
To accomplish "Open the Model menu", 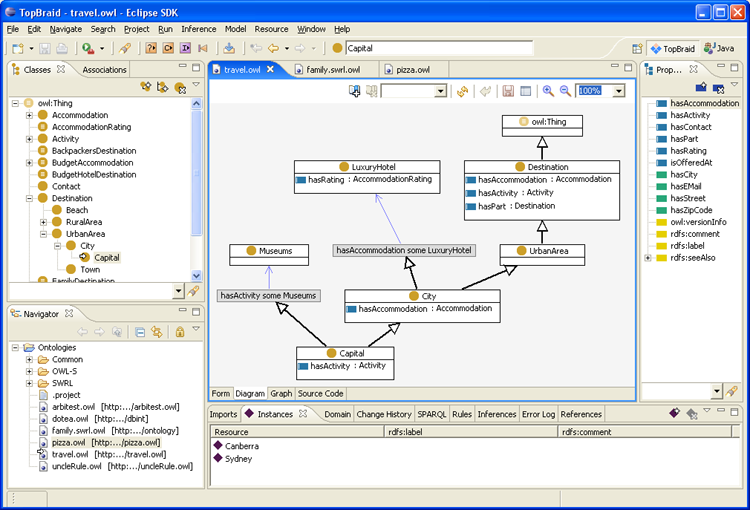I will pyautogui.click(x=235, y=29).
